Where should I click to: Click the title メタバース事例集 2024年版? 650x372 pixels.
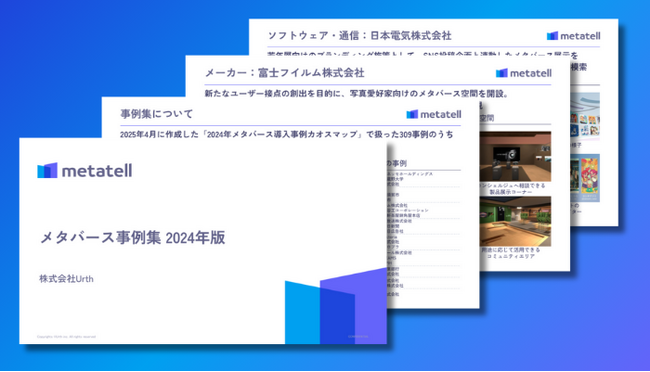pos(133,238)
